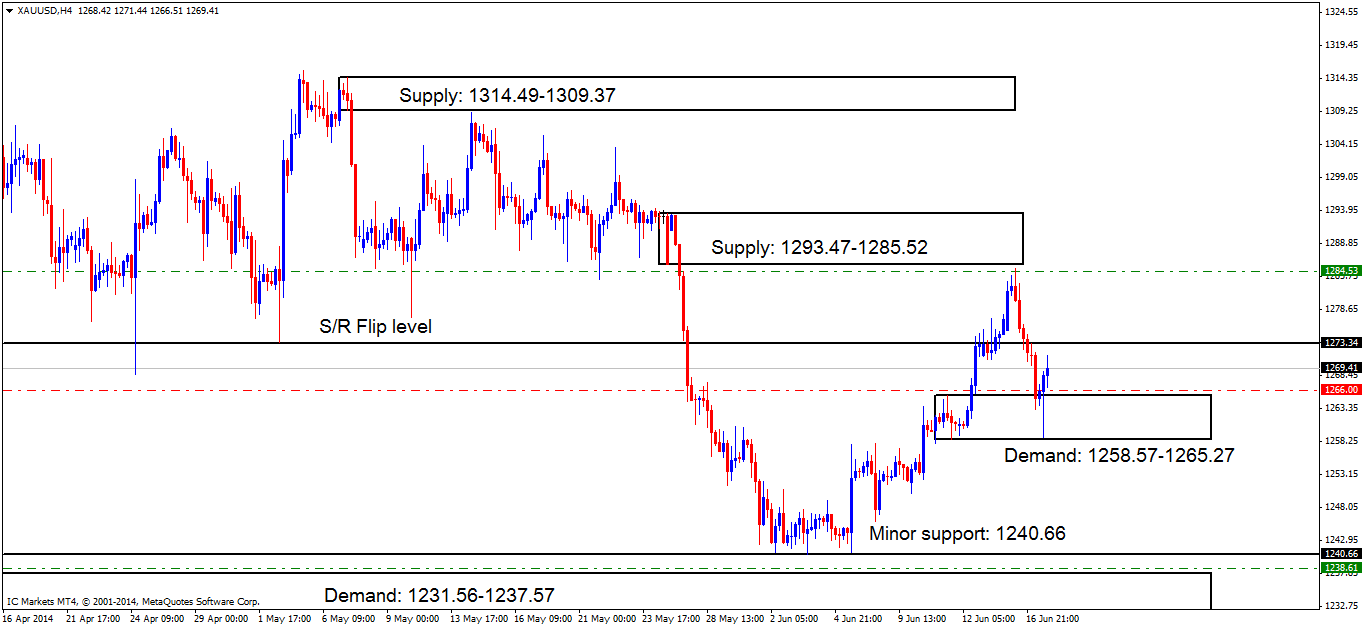Select the 'S/R Flip level' text label

(x=375, y=326)
